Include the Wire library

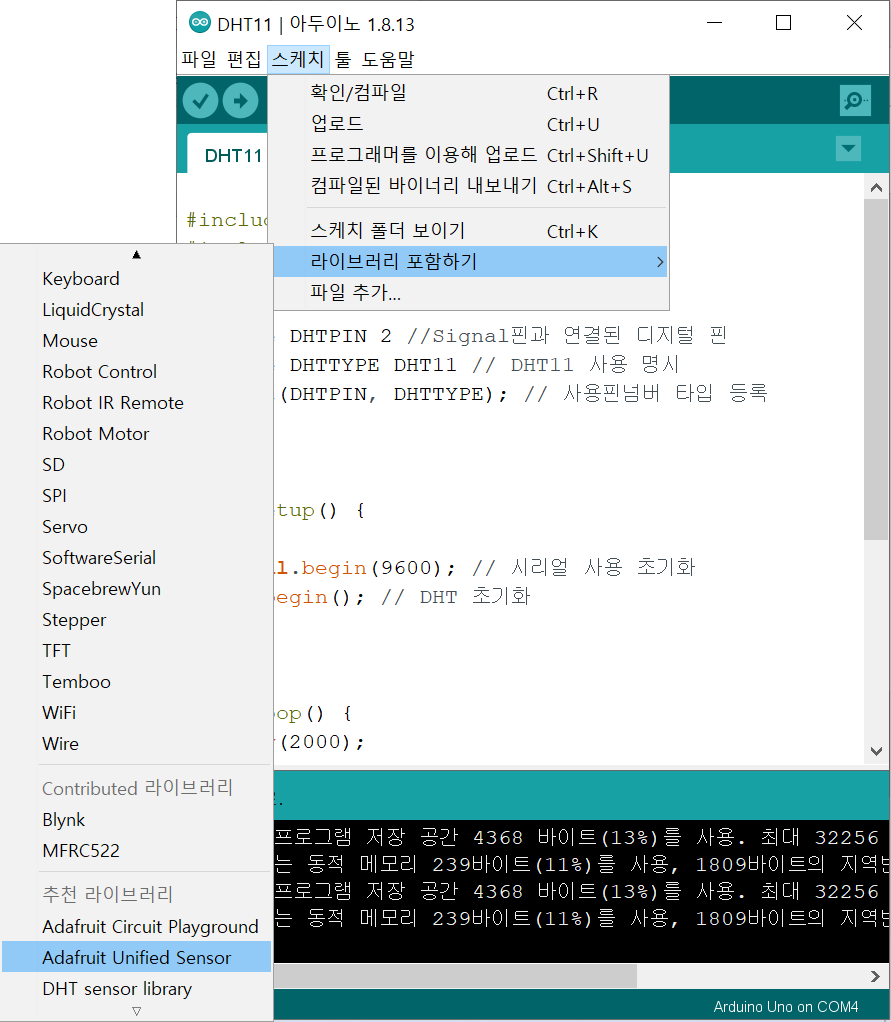137,744
